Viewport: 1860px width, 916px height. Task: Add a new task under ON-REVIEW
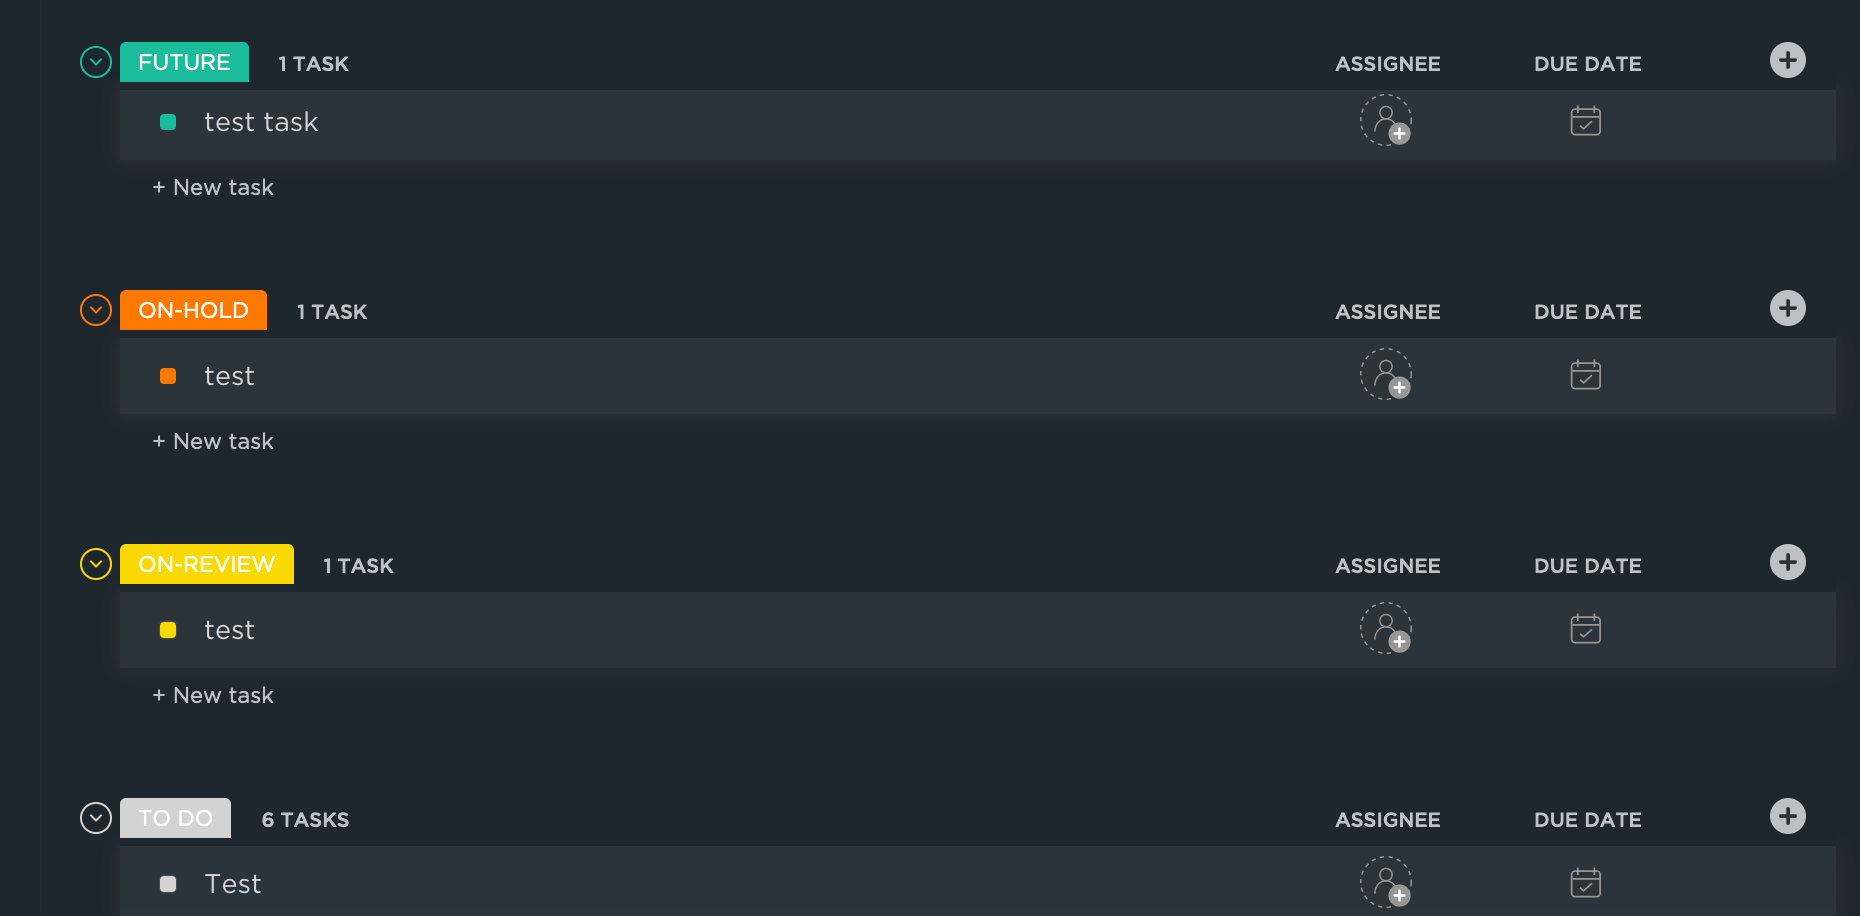213,696
